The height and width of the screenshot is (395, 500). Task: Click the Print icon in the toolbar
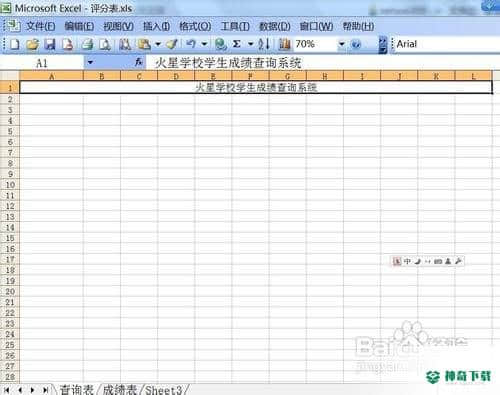pos(88,44)
